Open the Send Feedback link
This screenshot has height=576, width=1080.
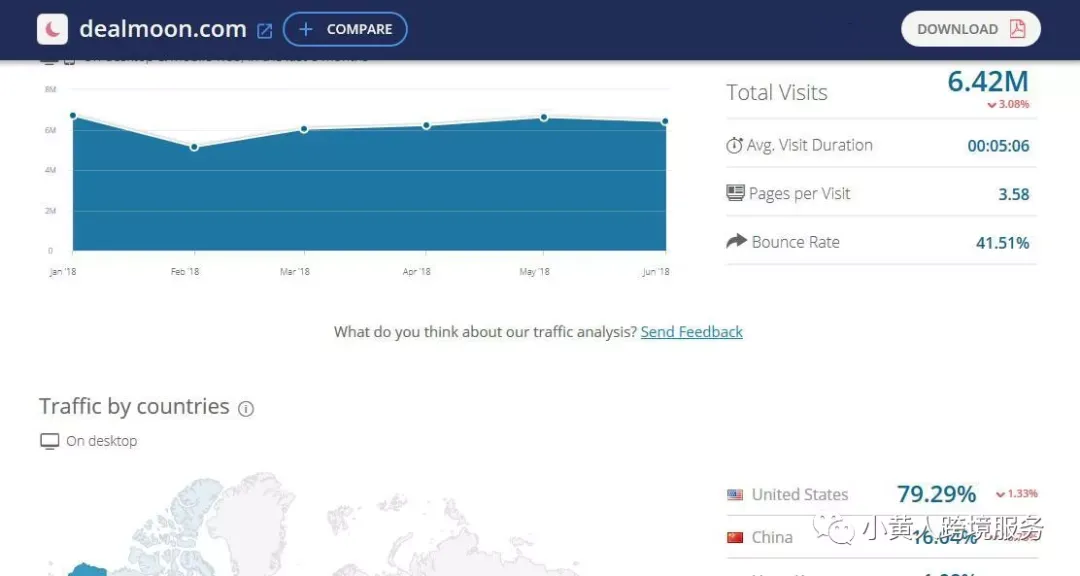click(692, 331)
